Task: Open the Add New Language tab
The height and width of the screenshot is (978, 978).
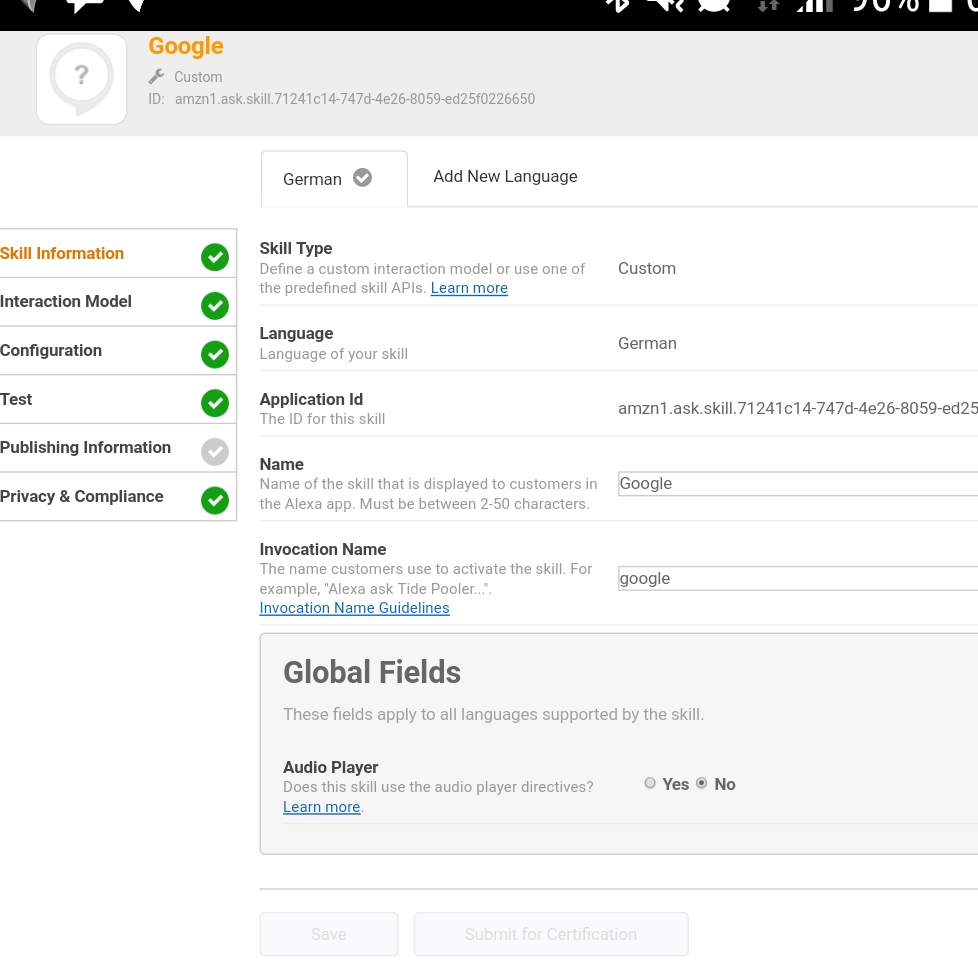Action: tap(505, 177)
